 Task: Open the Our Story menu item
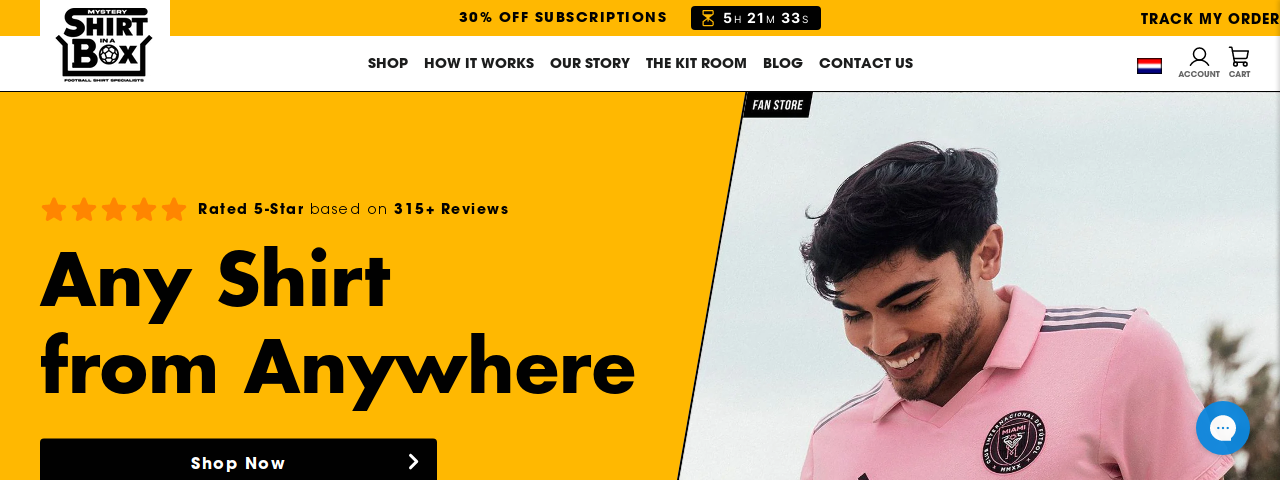590,63
